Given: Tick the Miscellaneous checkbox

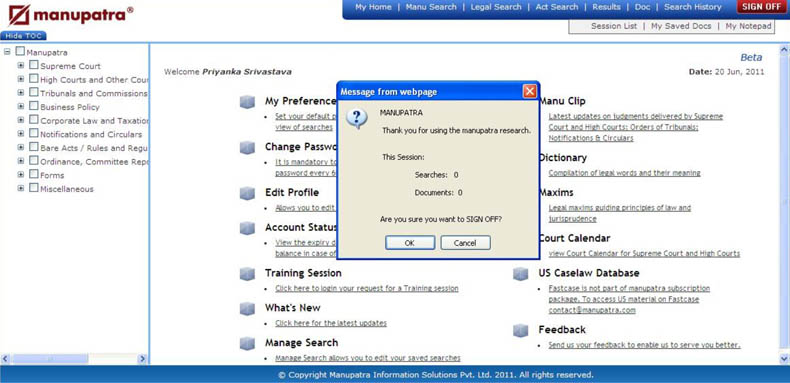Looking at the screenshot, I should tap(33, 187).
